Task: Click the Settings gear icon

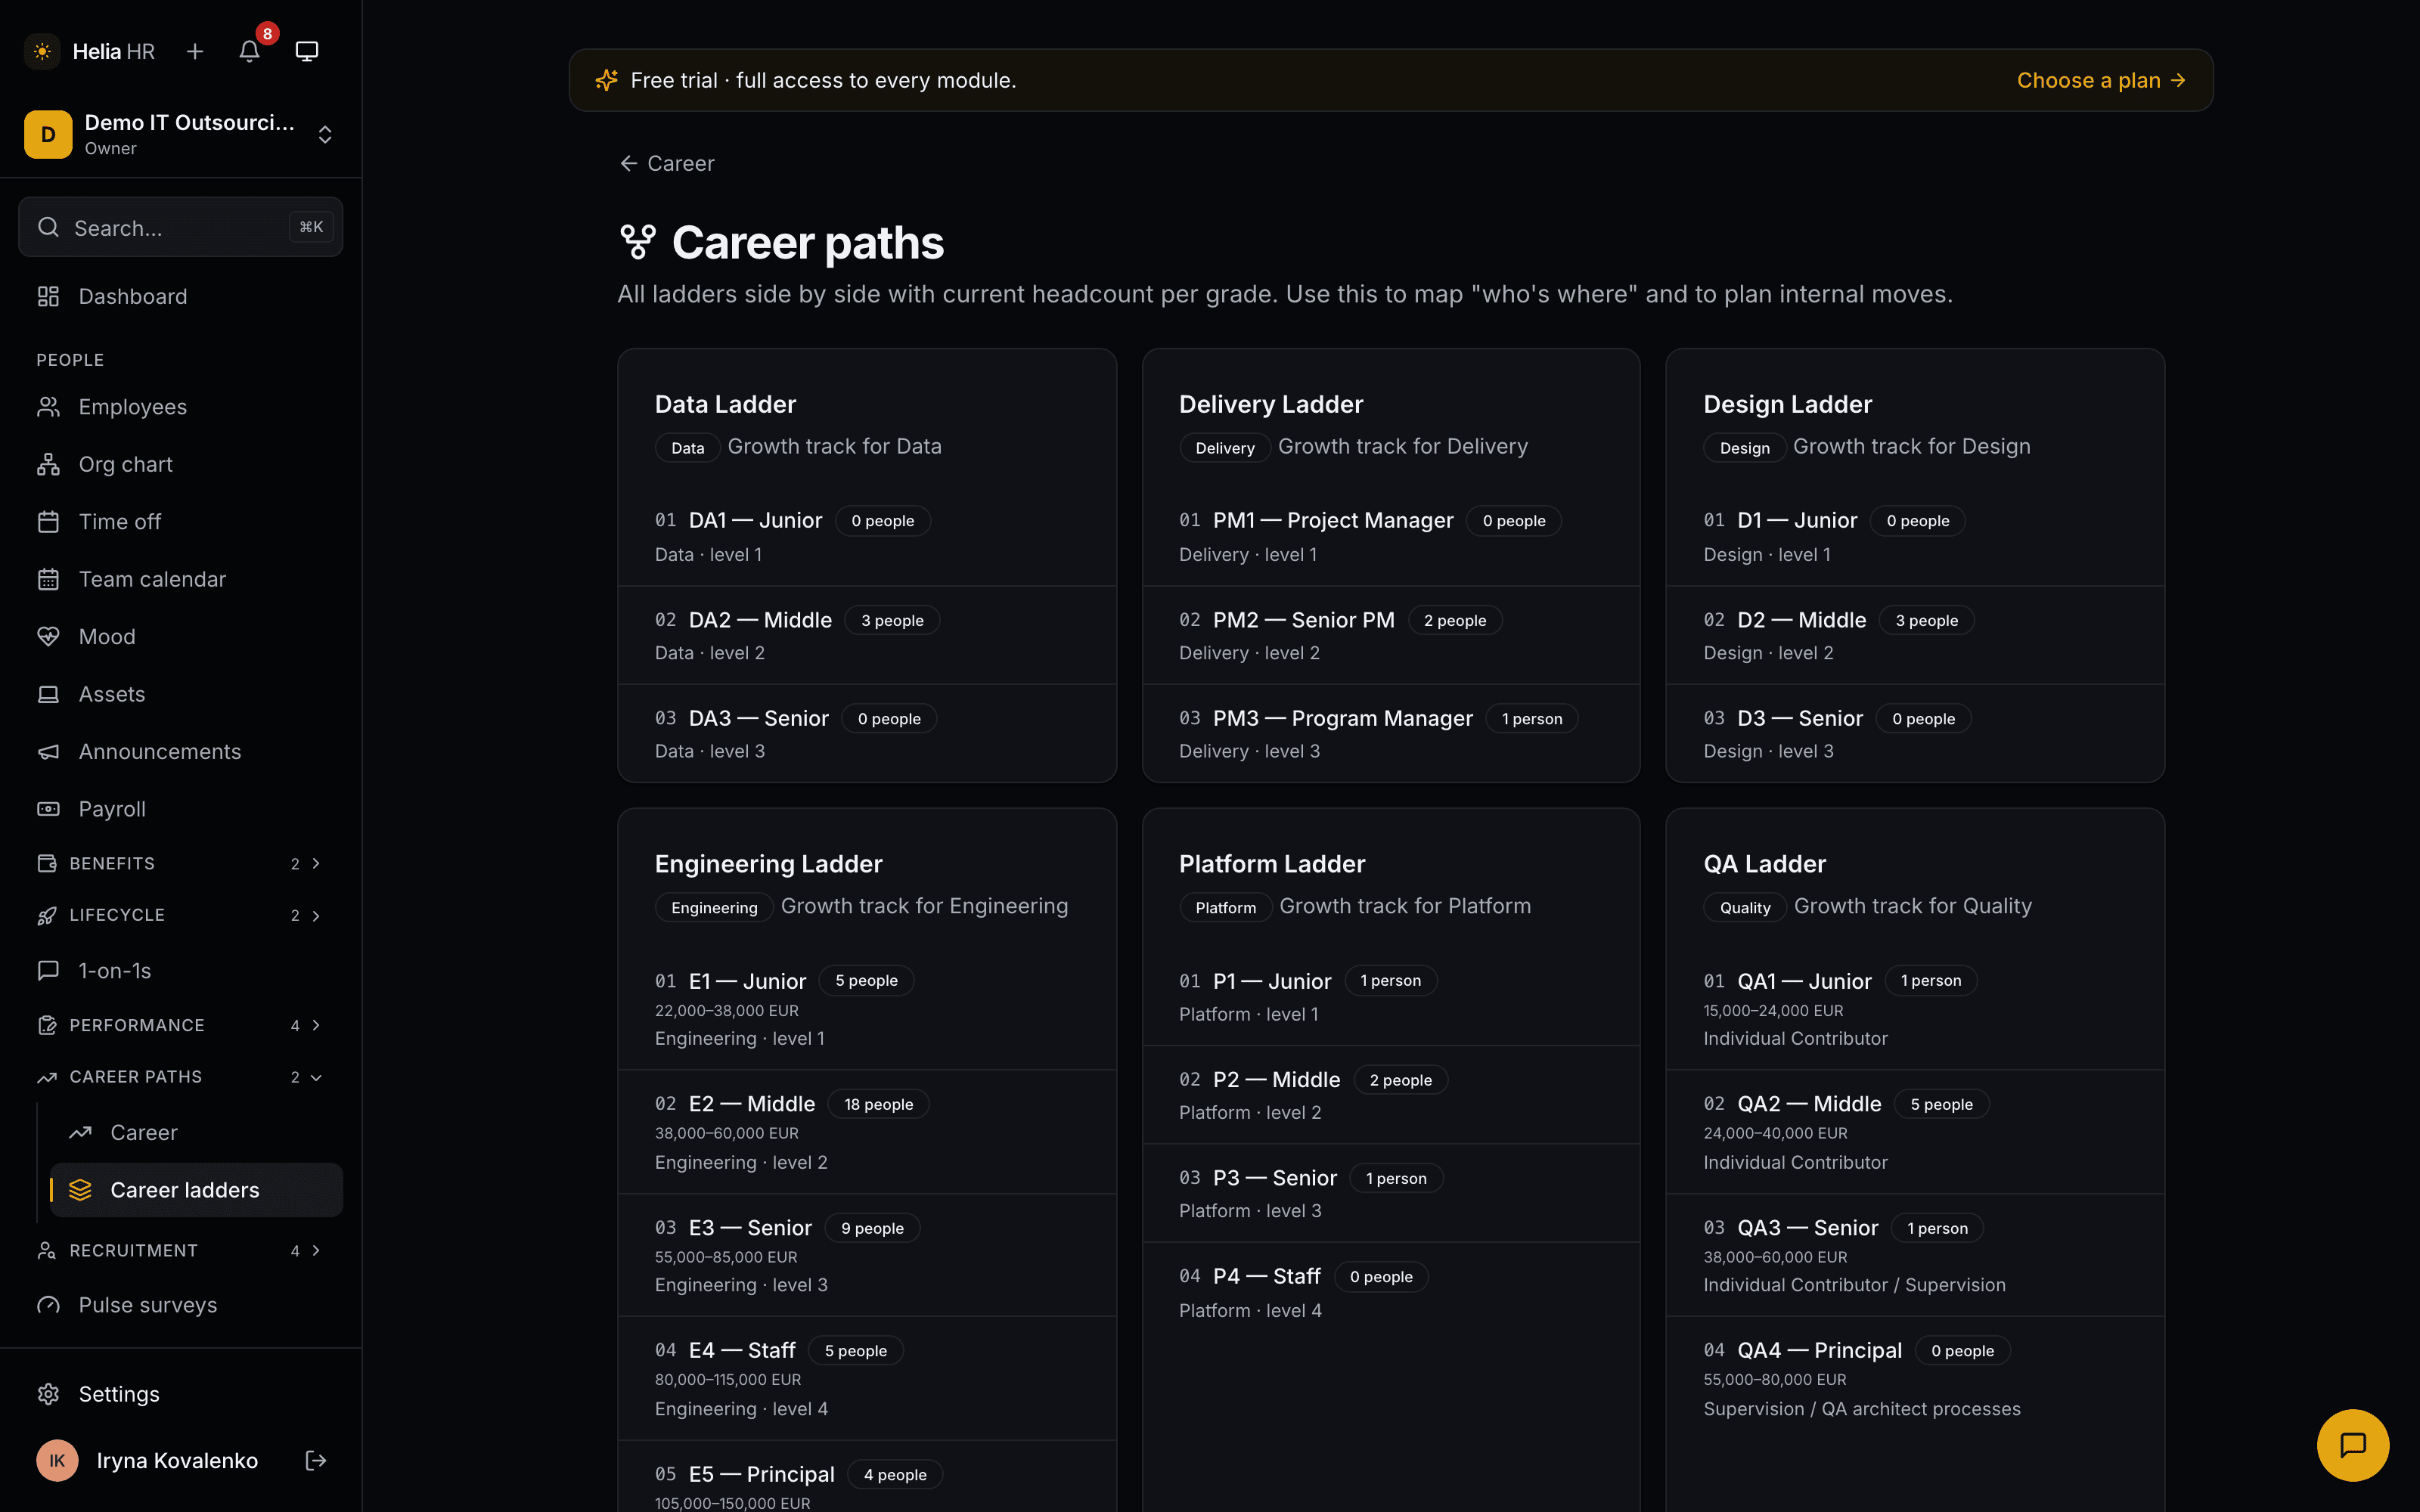Action: point(48,1394)
